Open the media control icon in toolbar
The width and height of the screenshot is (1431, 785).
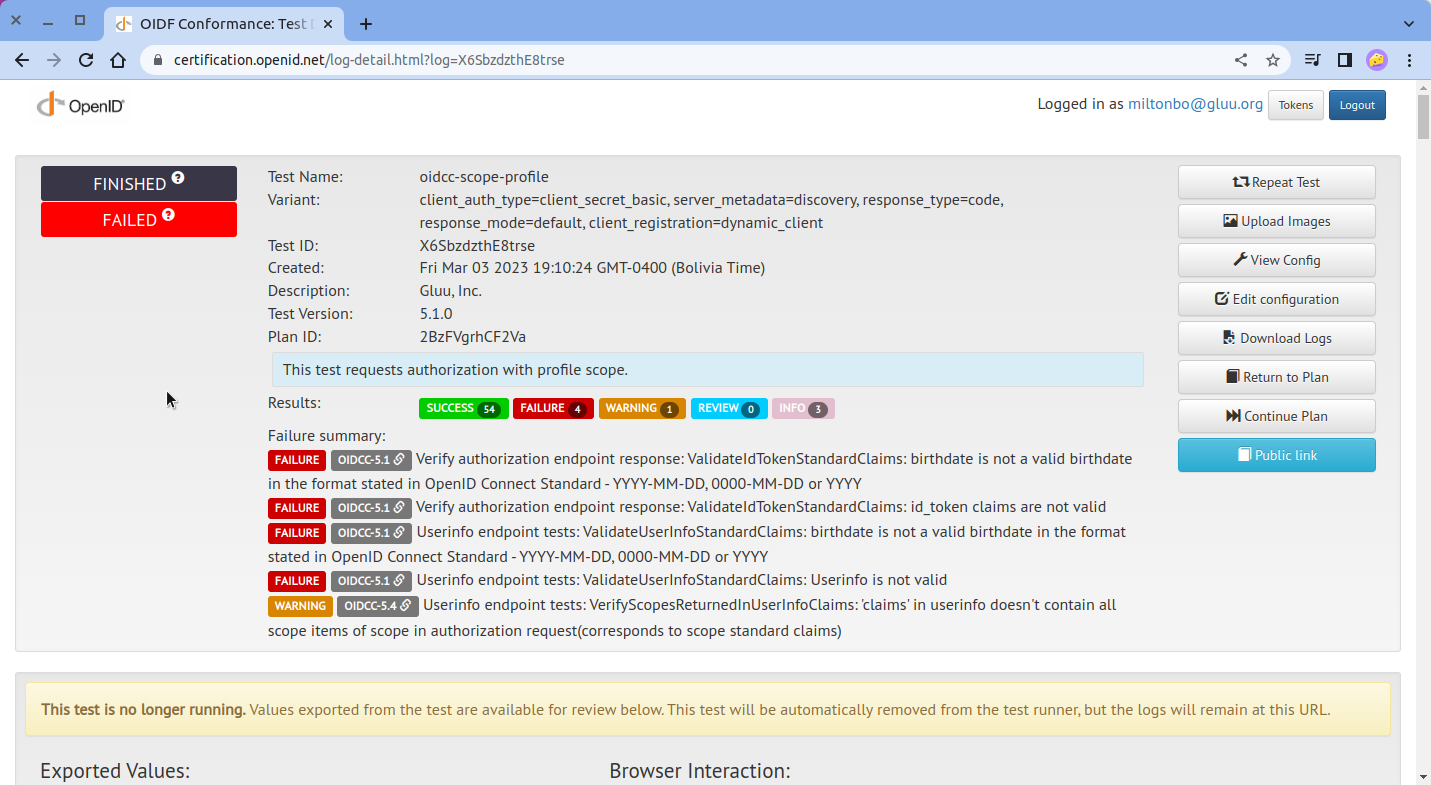[x=1313, y=60]
